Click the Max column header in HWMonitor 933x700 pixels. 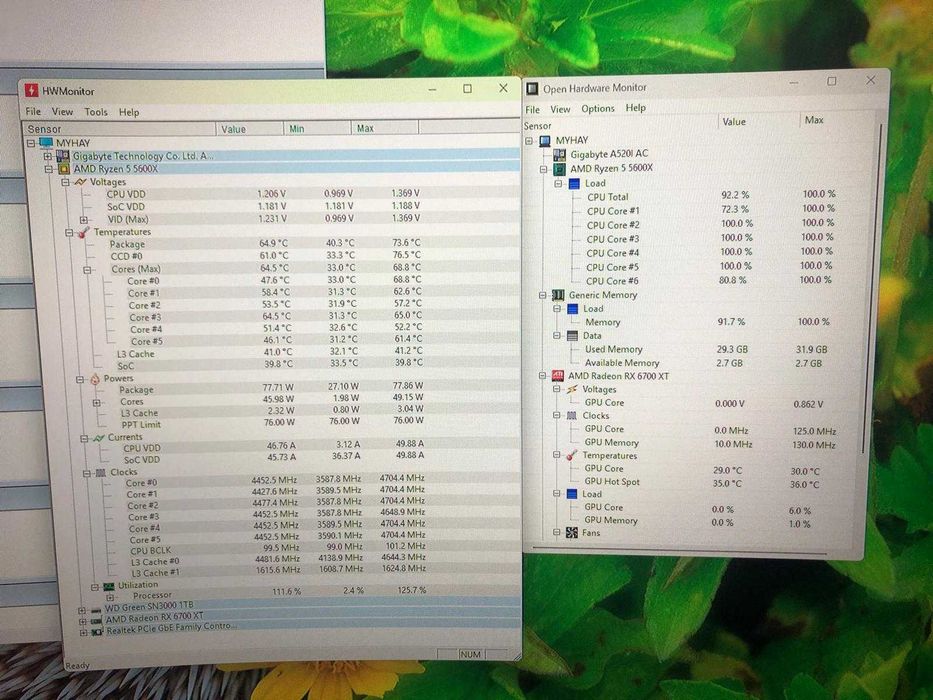[x=384, y=128]
